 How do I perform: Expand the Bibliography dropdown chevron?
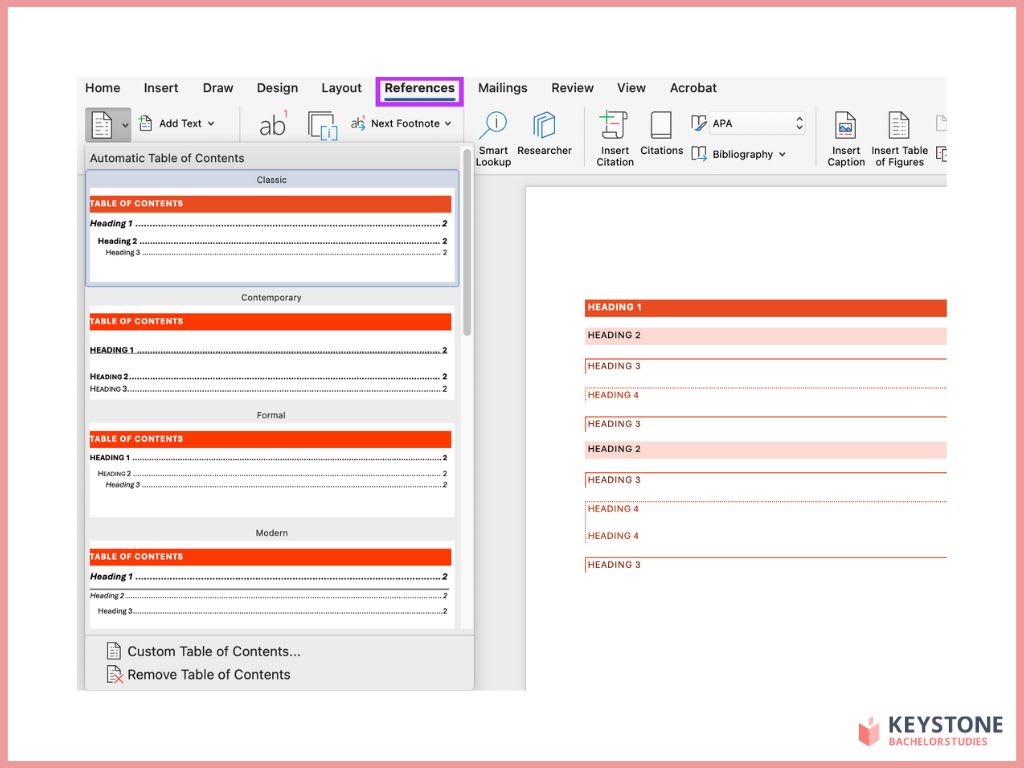782,155
